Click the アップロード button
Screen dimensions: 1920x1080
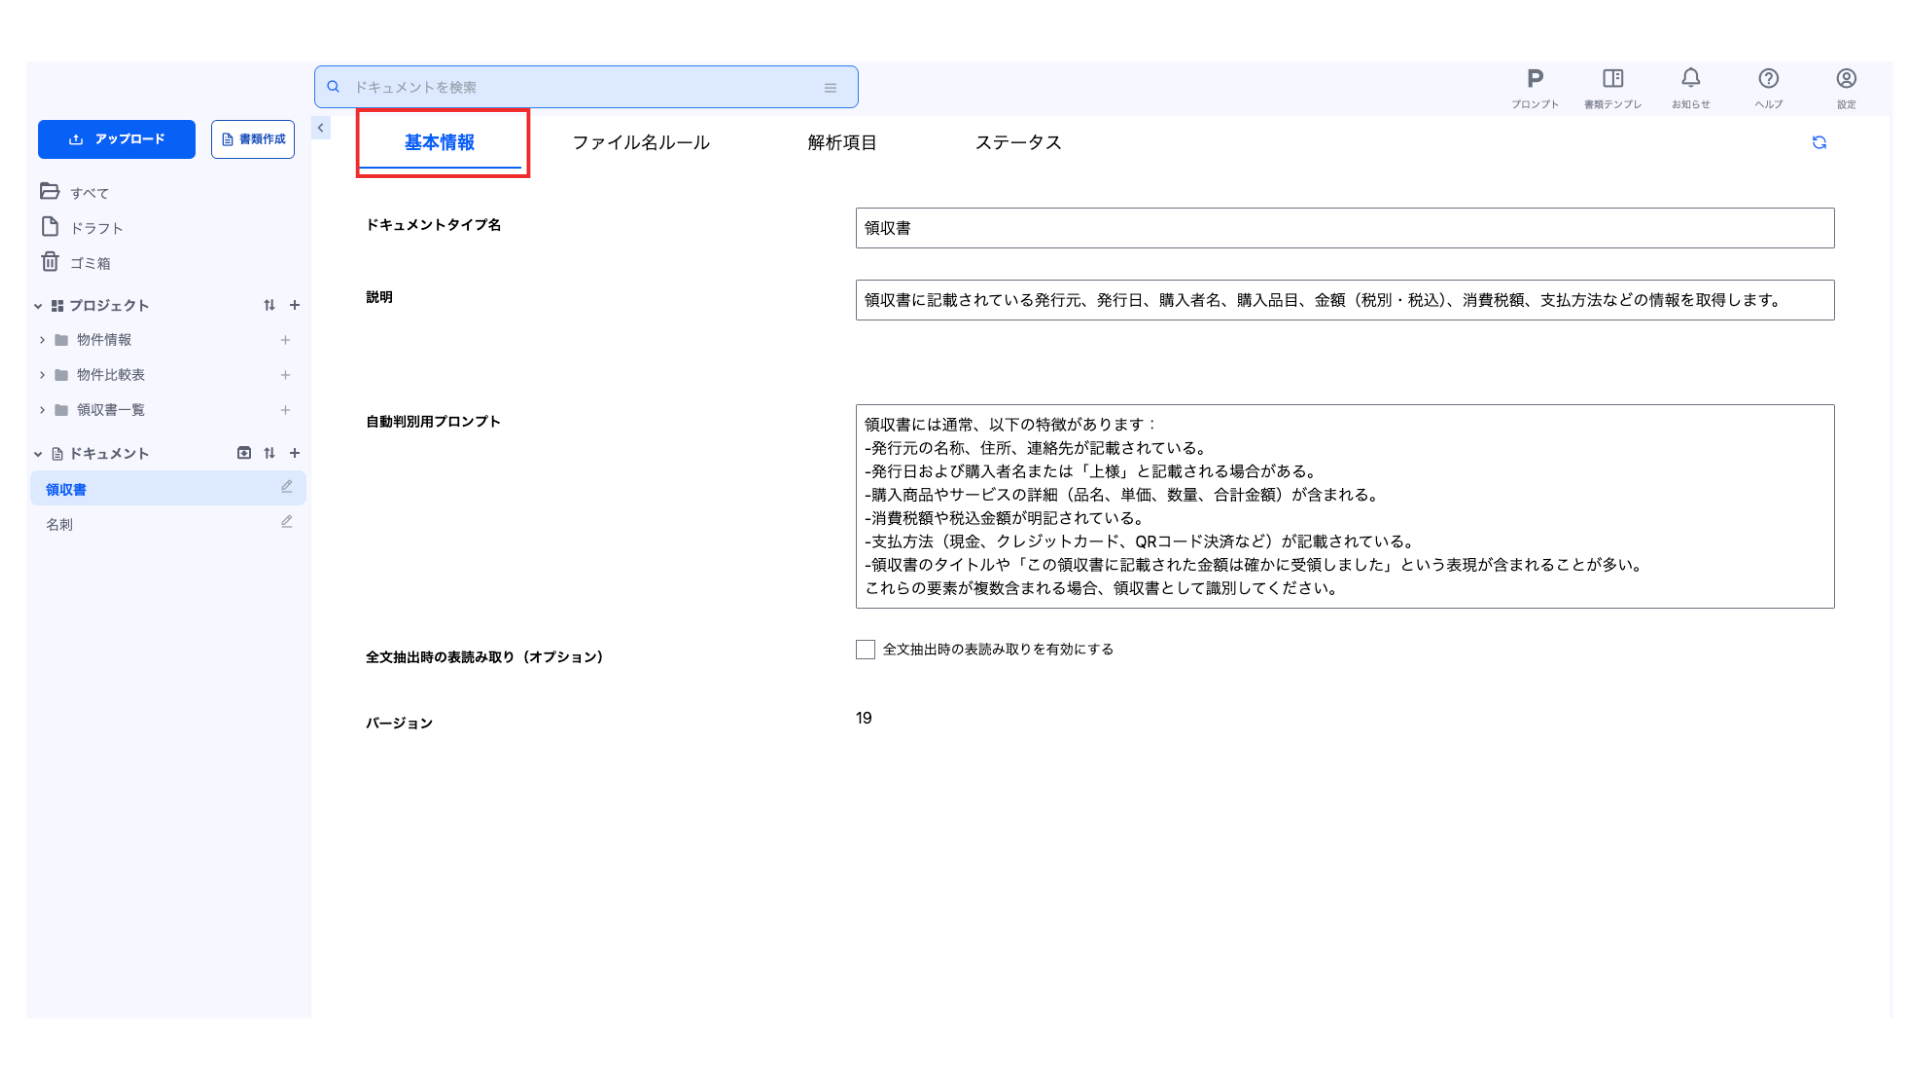(117, 140)
